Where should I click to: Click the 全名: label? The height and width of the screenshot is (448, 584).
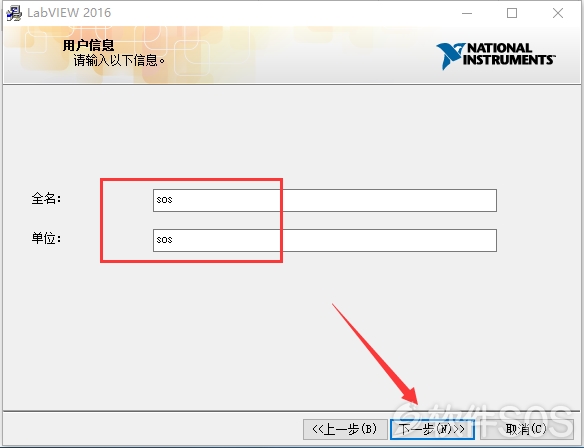tap(46, 198)
